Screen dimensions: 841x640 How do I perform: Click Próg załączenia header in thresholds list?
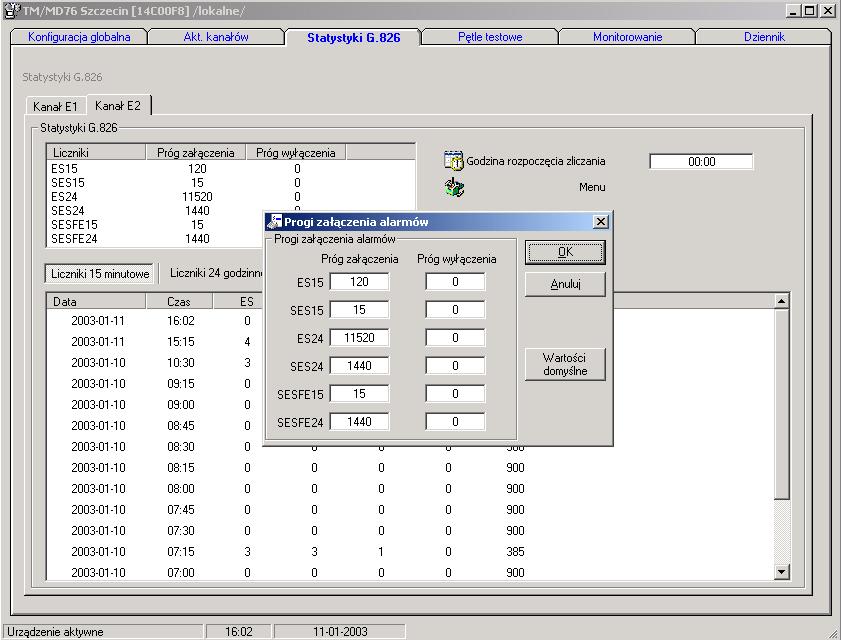196,152
